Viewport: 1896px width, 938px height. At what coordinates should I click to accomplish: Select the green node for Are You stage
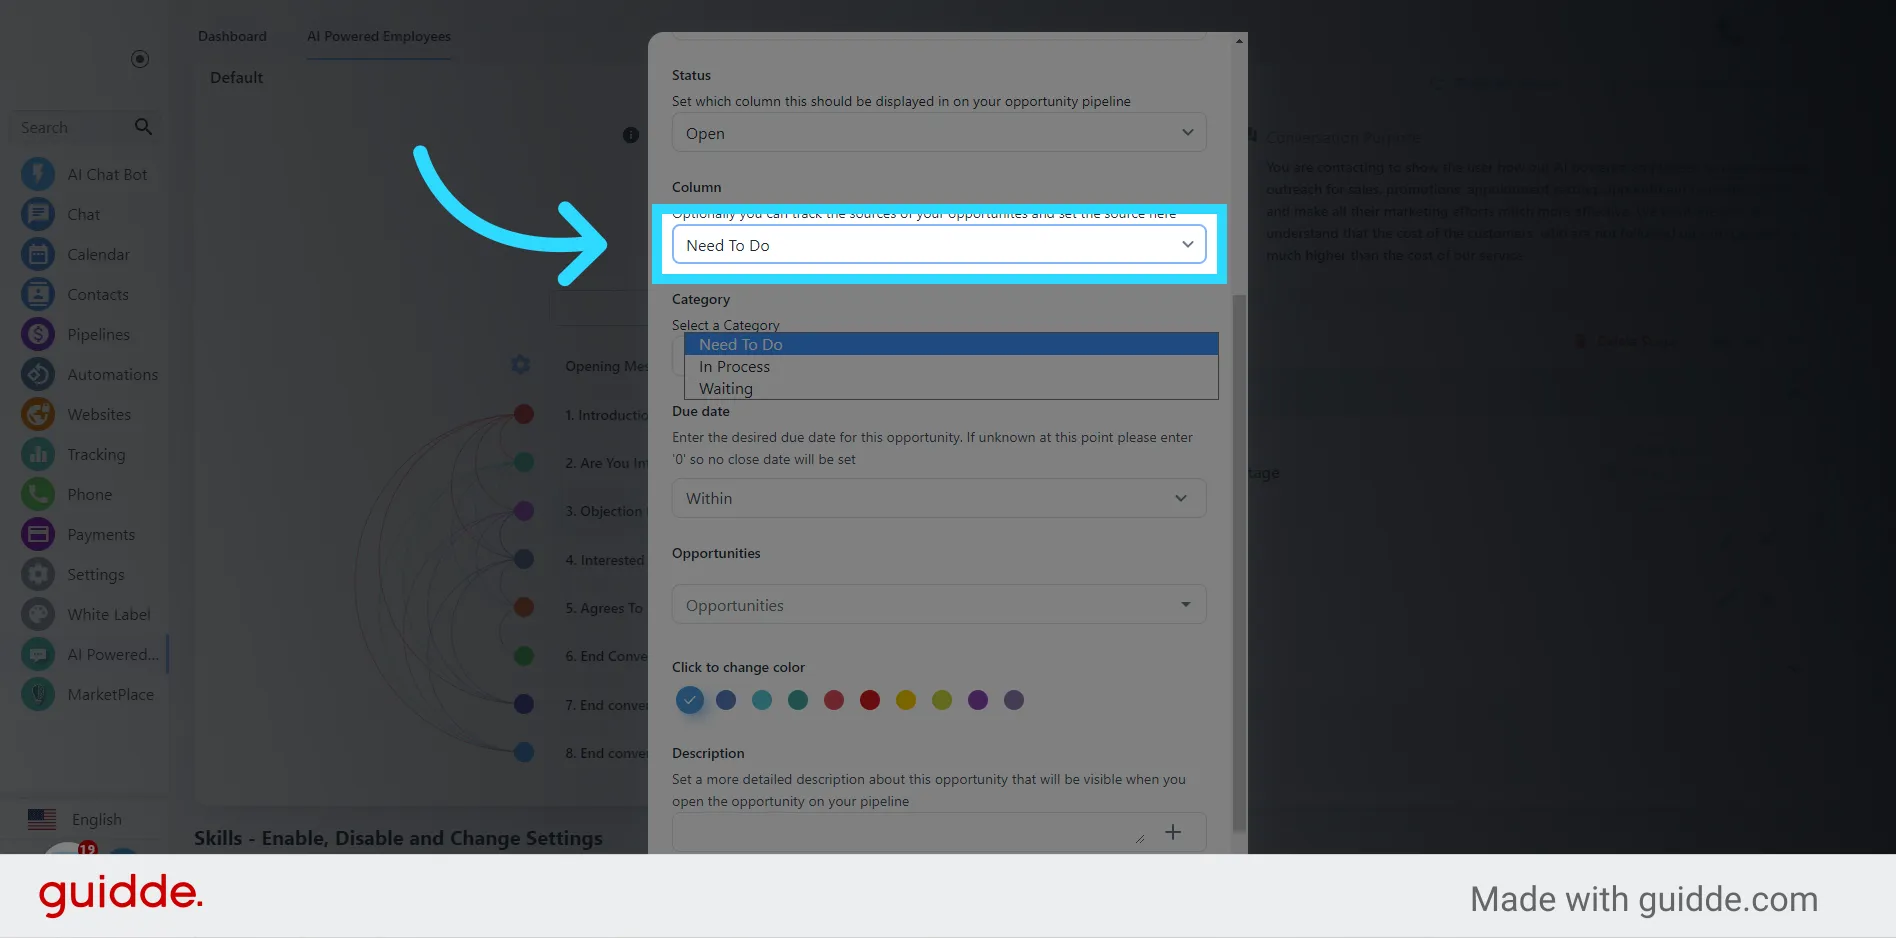coord(524,462)
